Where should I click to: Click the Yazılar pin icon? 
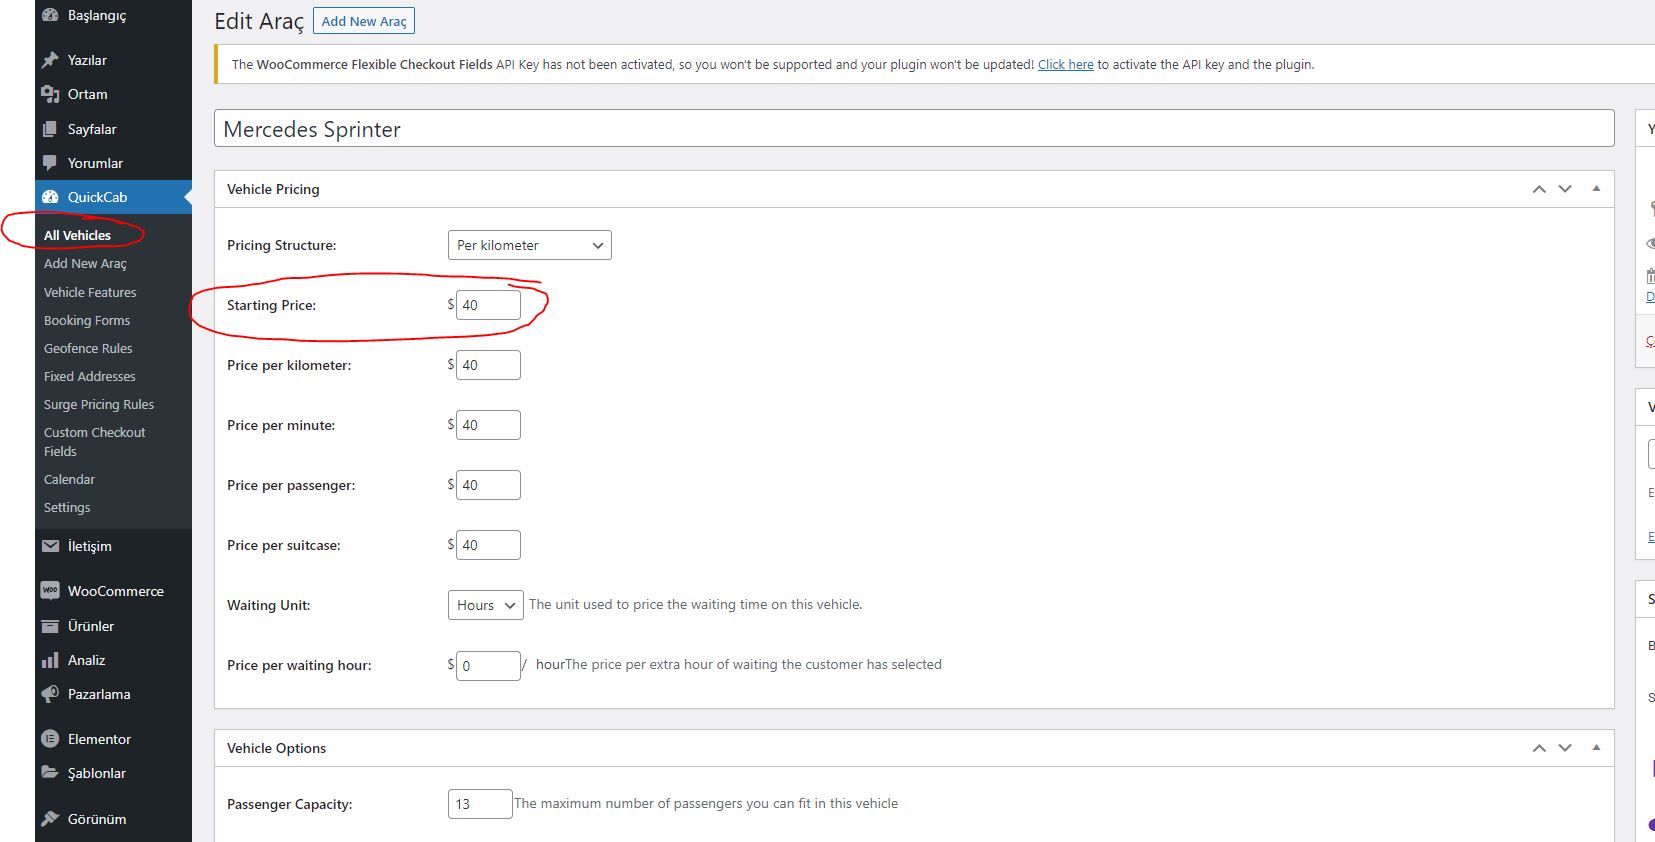point(50,60)
